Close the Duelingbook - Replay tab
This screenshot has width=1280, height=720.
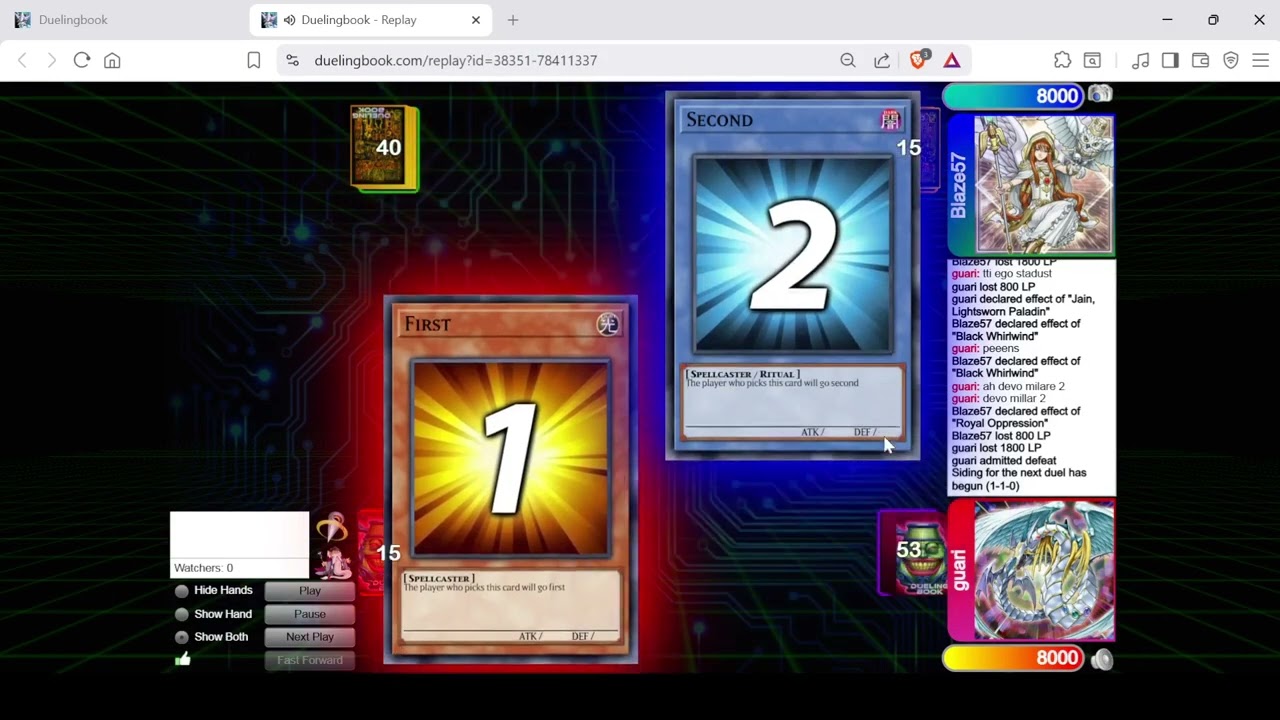pyautogui.click(x=476, y=20)
